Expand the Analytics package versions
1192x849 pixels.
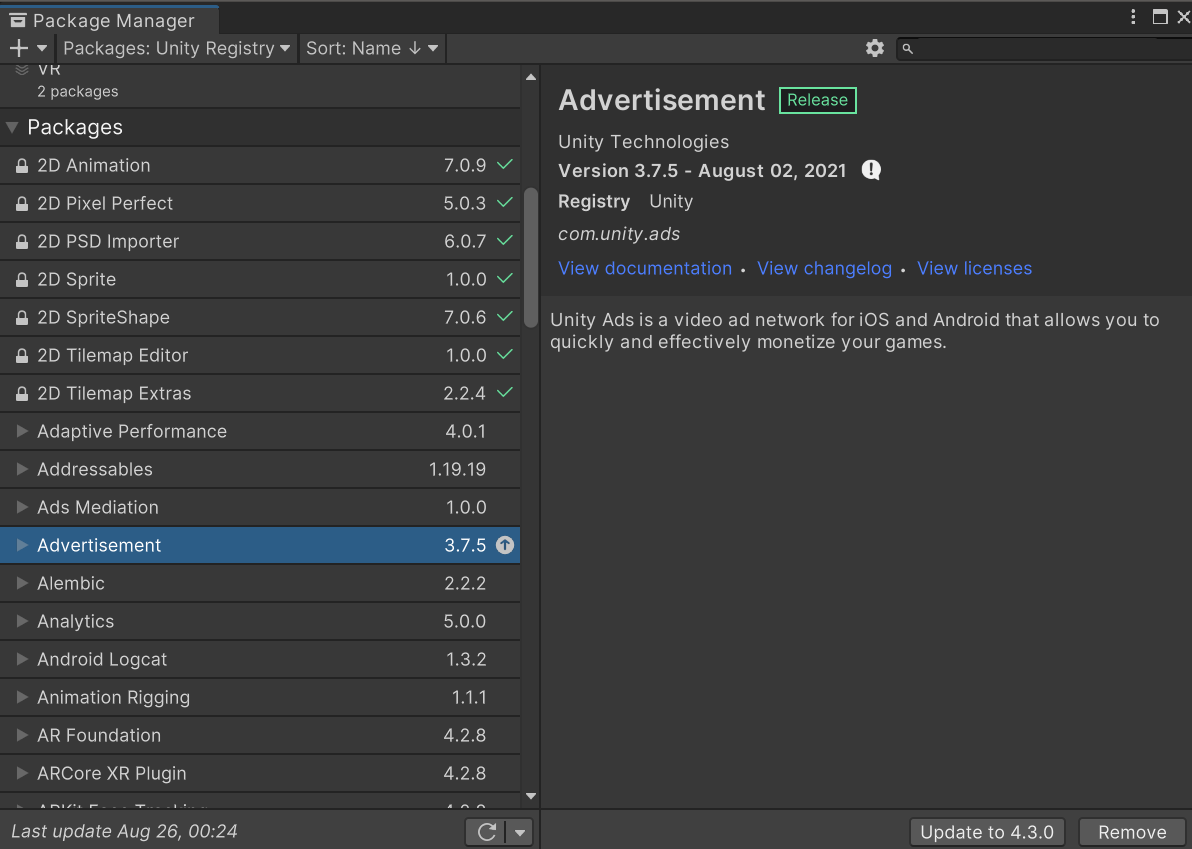(x=22, y=621)
